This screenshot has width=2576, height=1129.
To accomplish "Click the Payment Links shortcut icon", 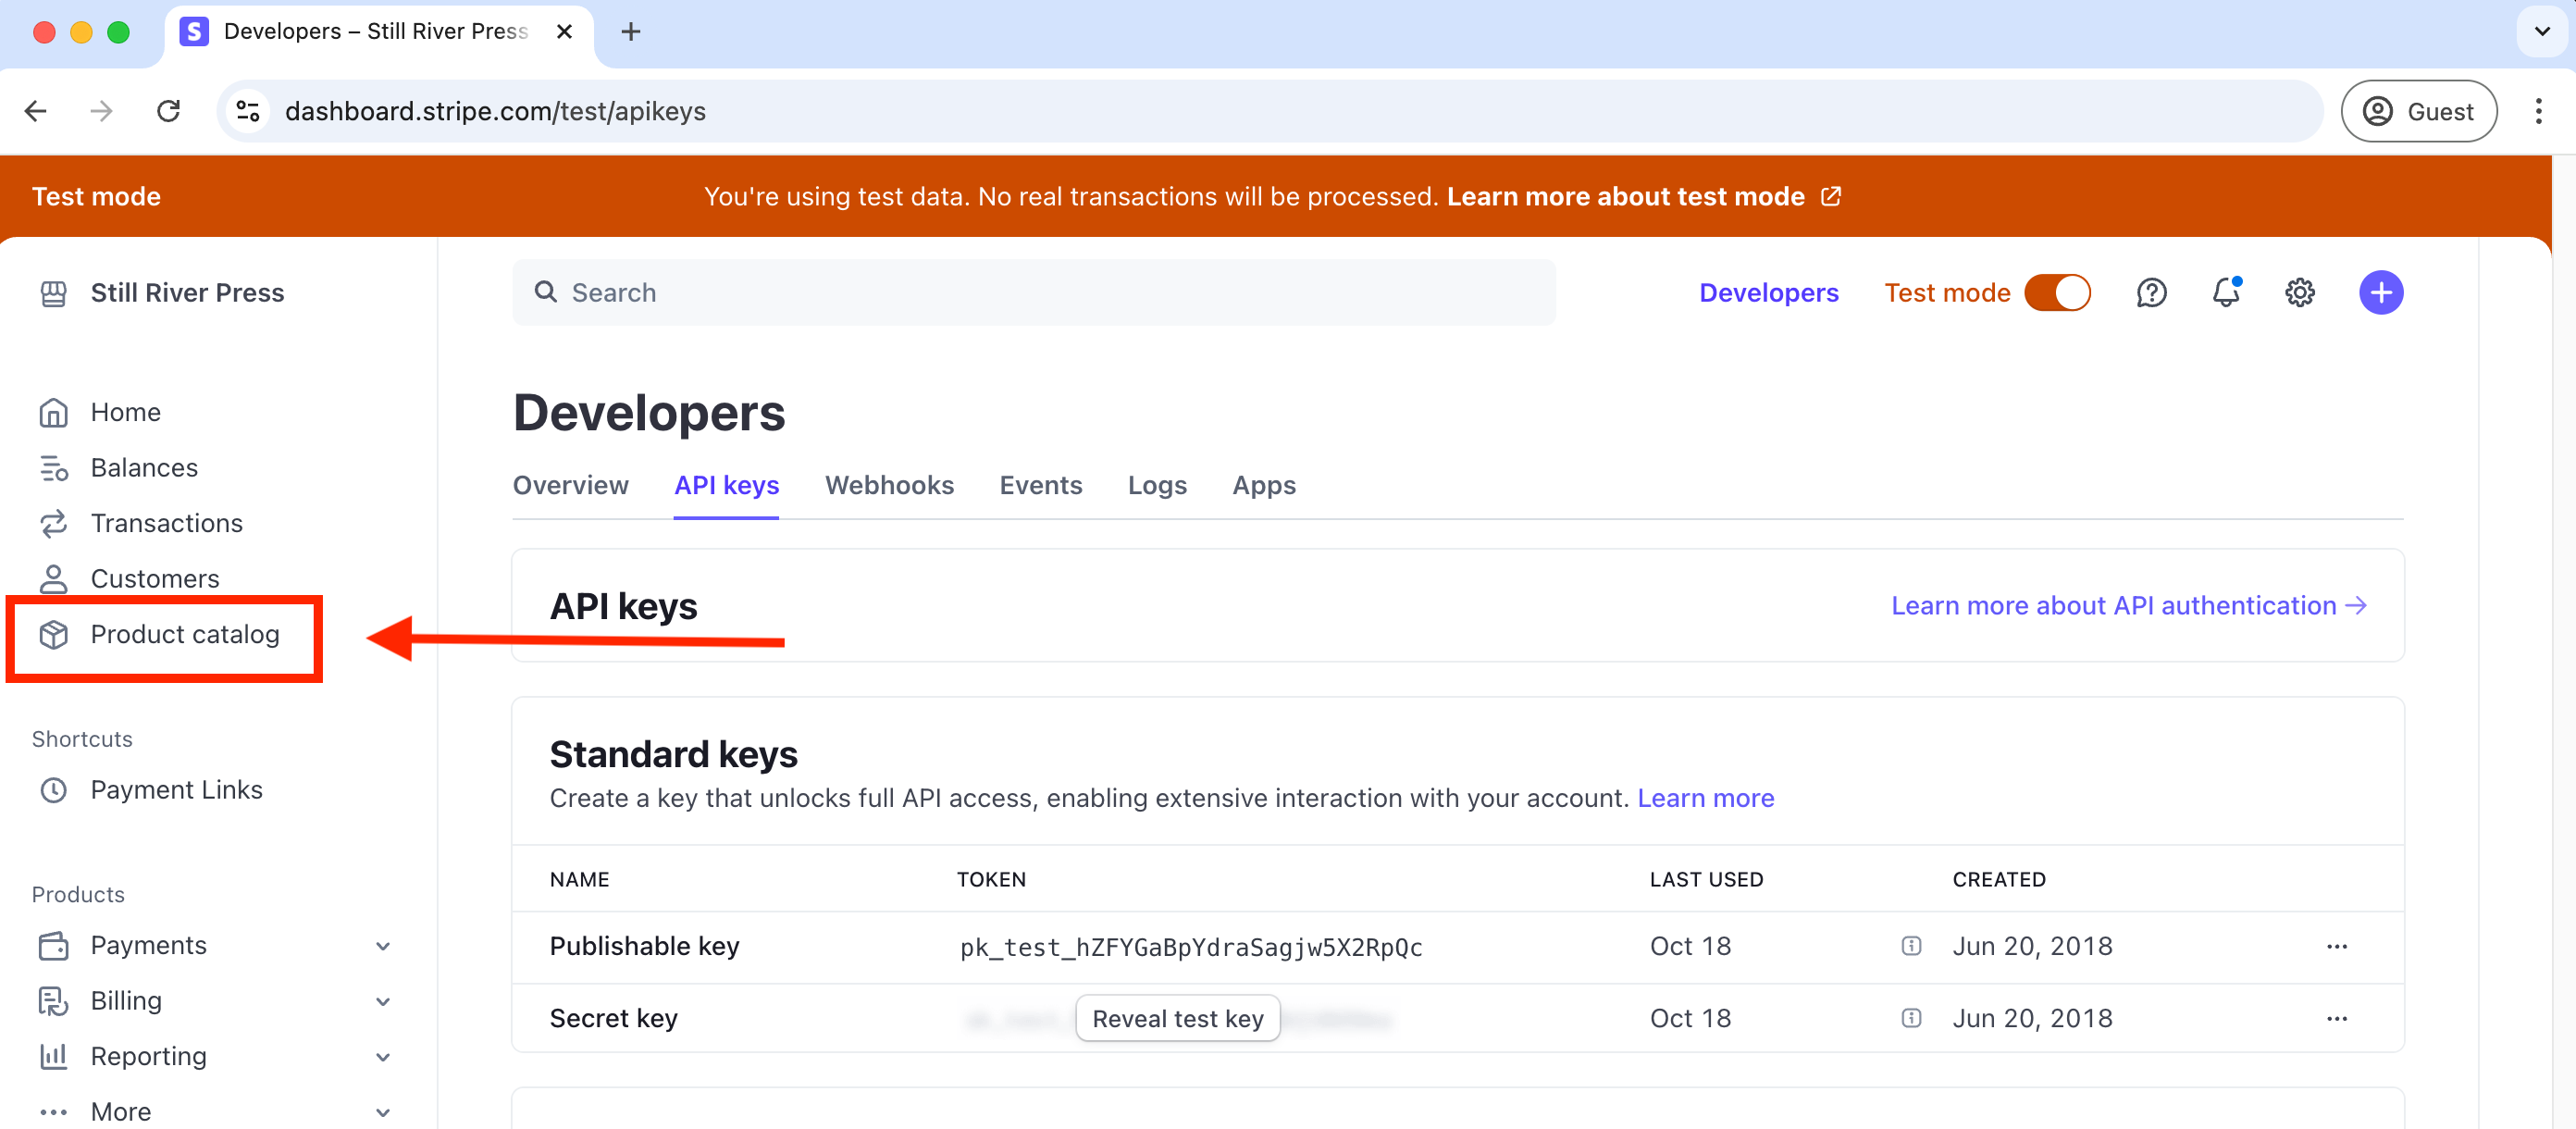I will coord(55,788).
